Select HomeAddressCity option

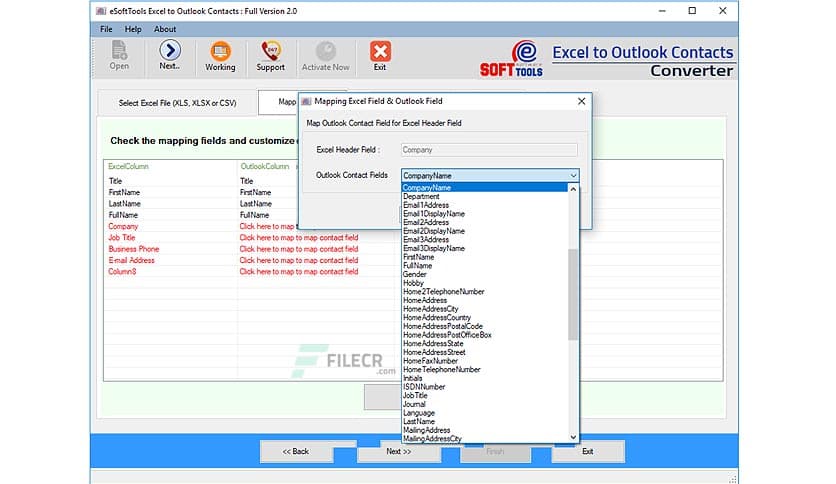(x=484, y=309)
